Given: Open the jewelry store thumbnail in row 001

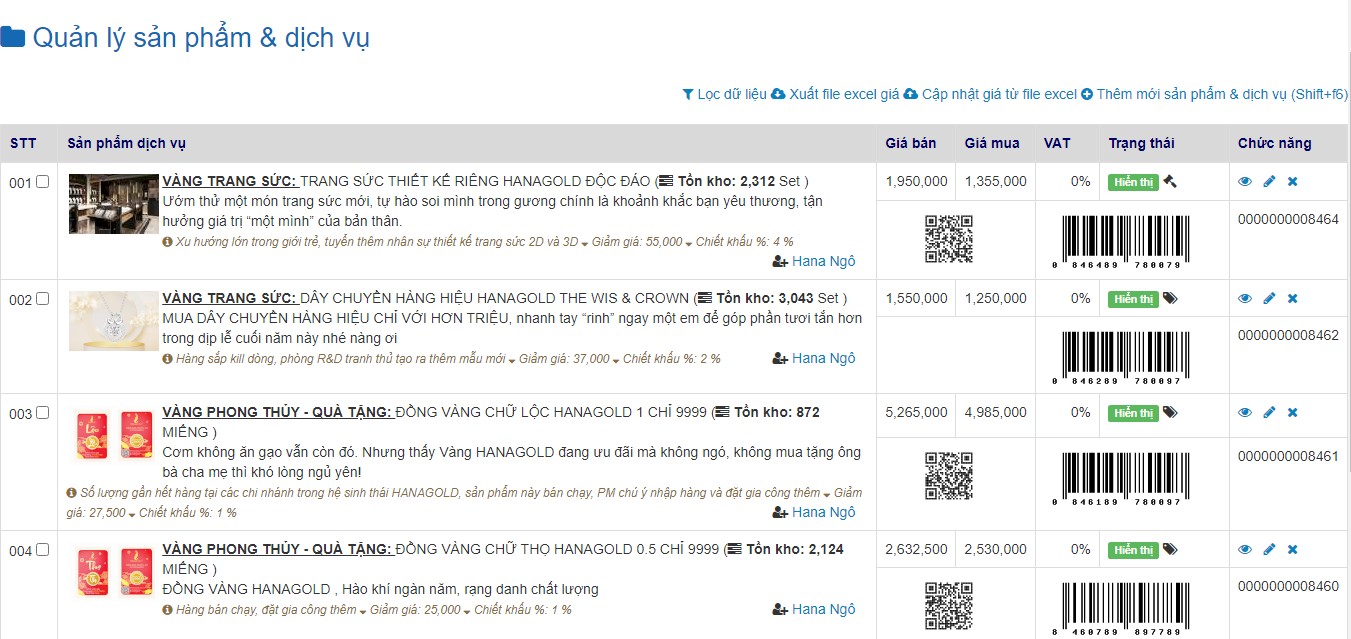Looking at the screenshot, I should [x=114, y=204].
